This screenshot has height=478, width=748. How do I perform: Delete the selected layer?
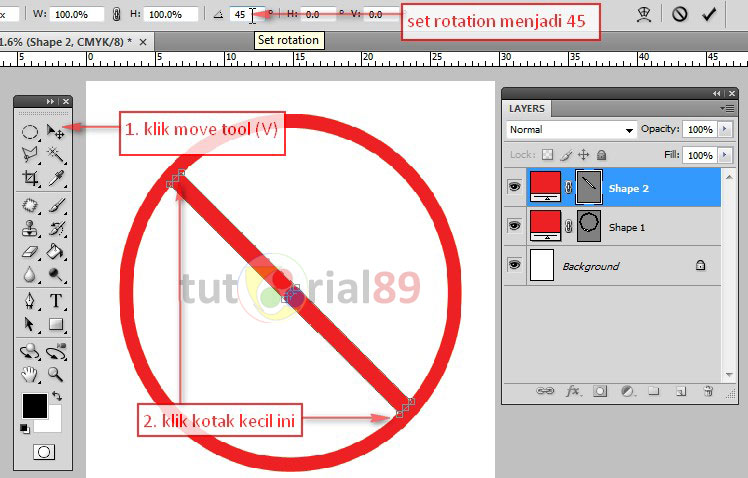(x=708, y=391)
